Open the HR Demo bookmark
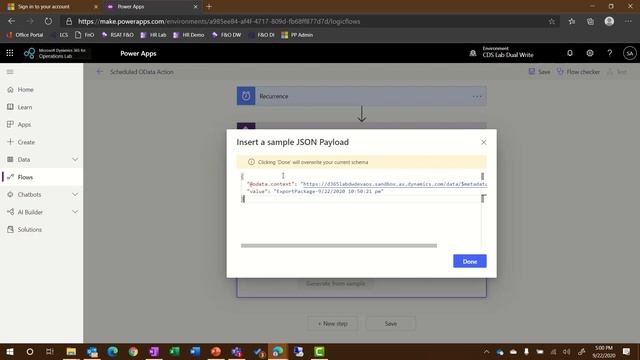Image resolution: width=640 pixels, height=360 pixels. pyautogui.click(x=188, y=35)
